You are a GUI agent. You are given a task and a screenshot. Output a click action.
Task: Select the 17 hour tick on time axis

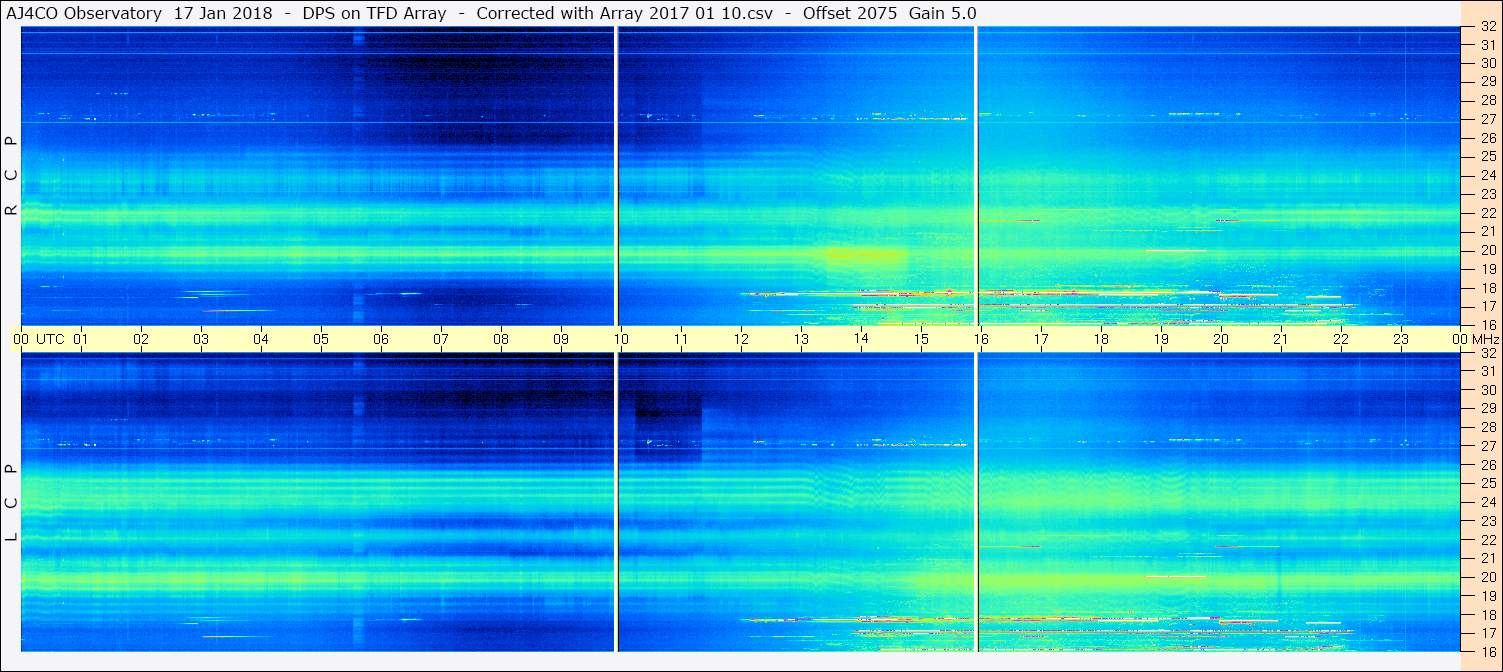pyautogui.click(x=1041, y=339)
